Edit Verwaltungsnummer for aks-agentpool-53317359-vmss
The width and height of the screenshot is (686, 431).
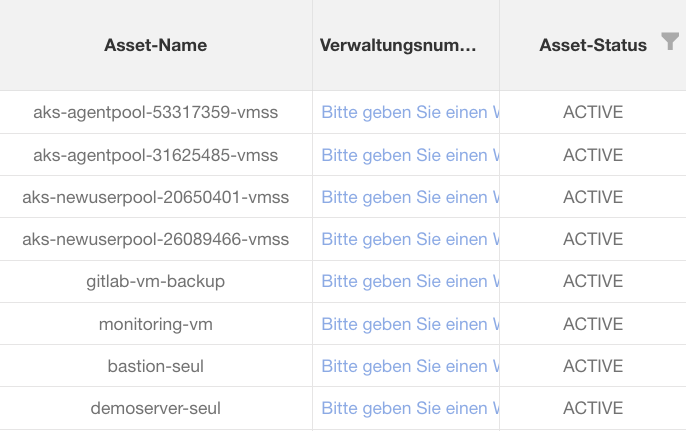[410, 113]
